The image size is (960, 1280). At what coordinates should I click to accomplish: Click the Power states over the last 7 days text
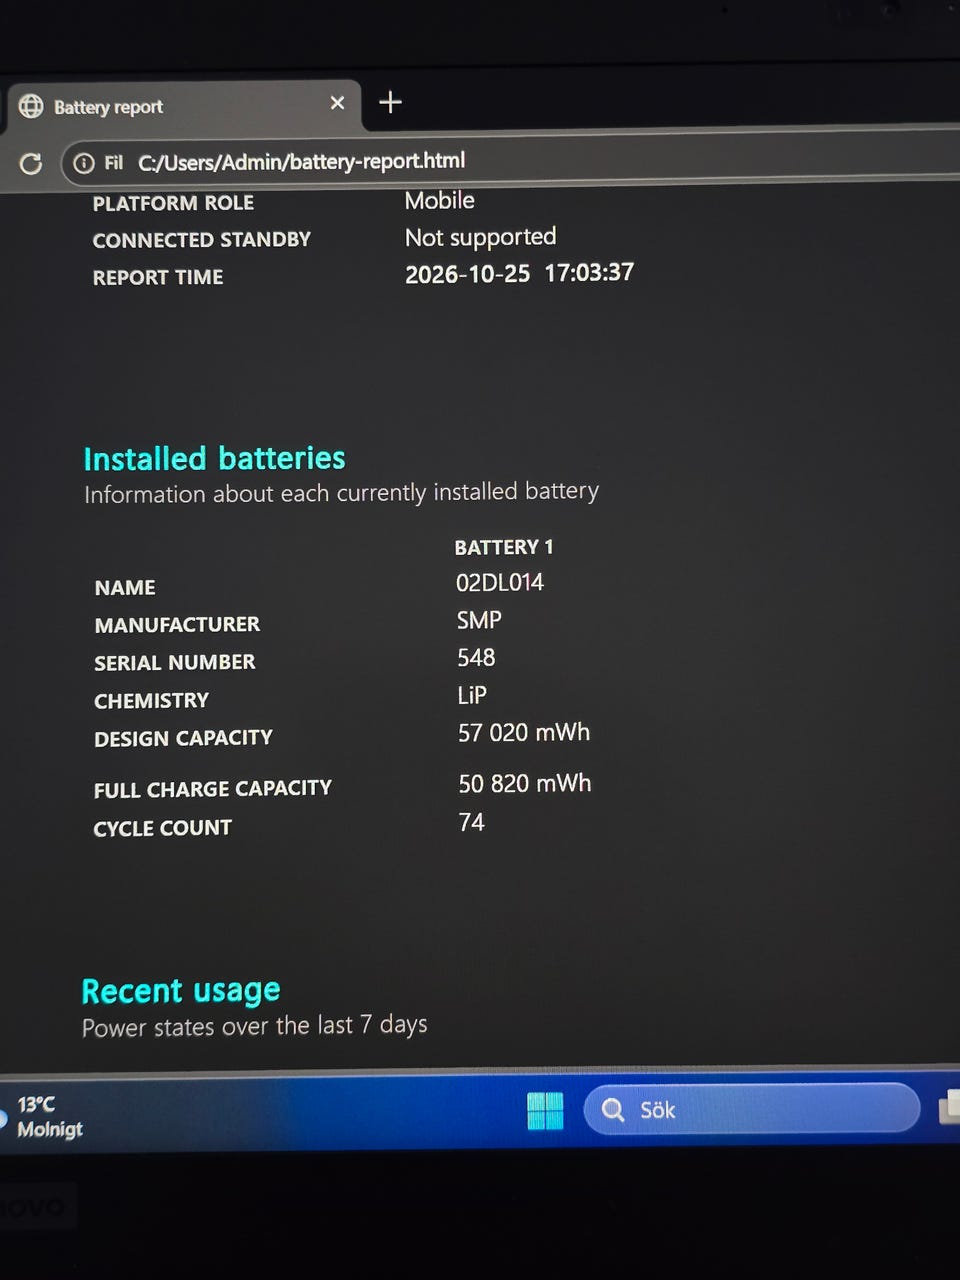255,1026
